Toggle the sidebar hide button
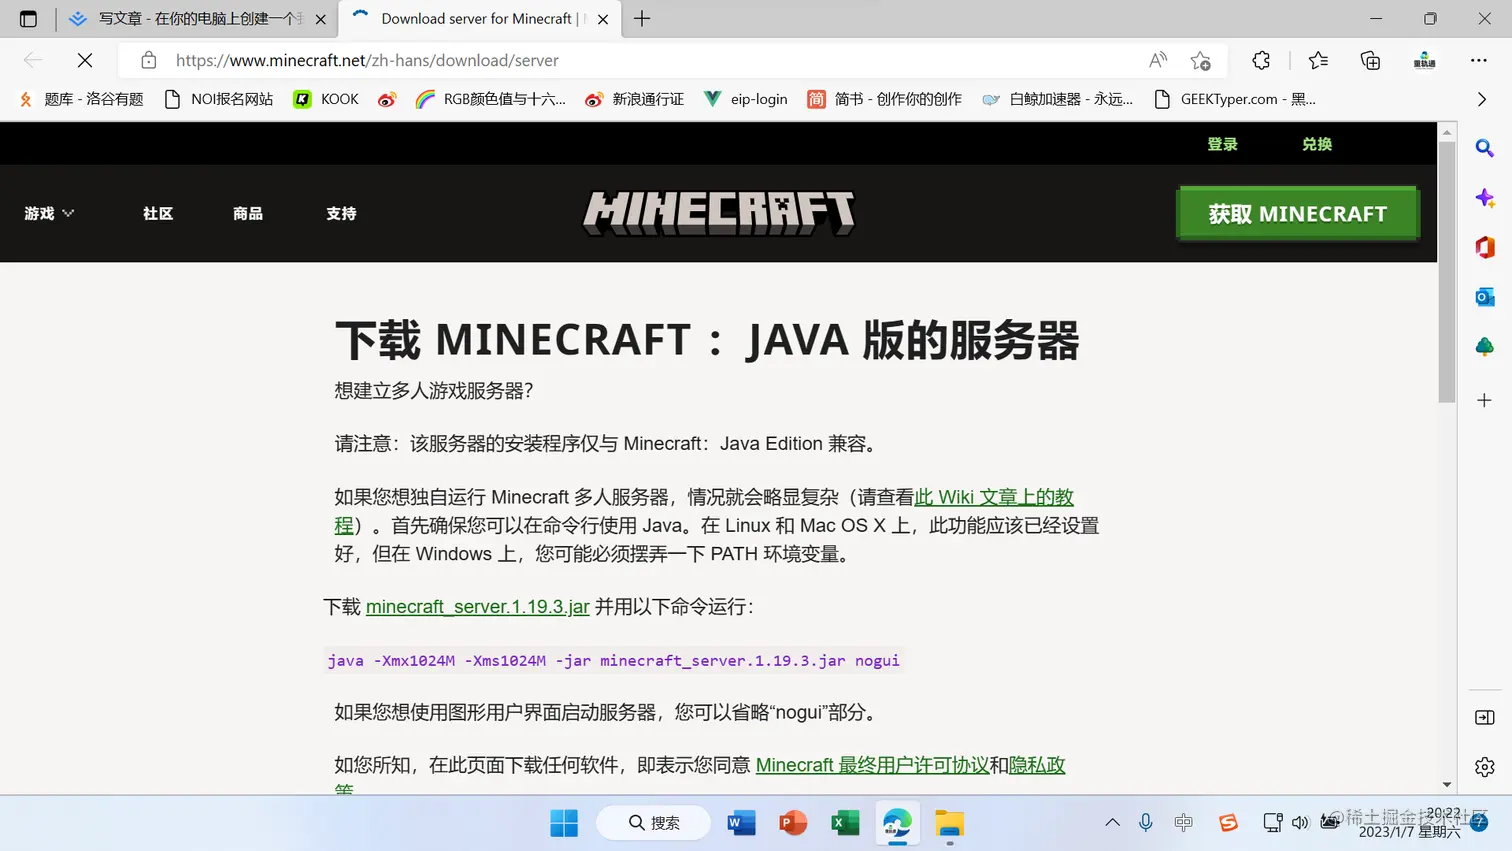Viewport: 1512px width, 851px height. pyautogui.click(x=1485, y=717)
